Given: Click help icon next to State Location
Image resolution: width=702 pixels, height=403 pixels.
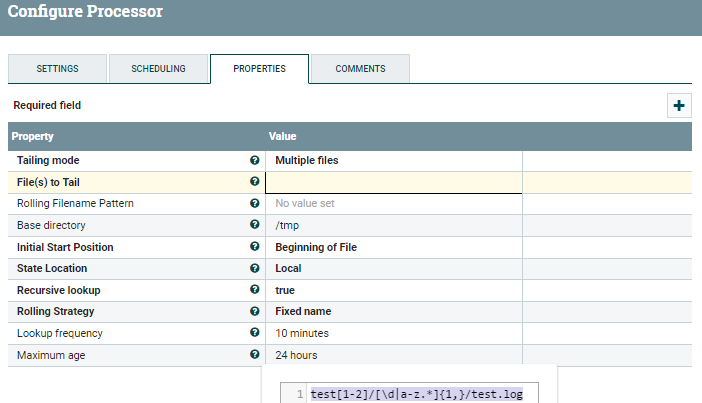Looking at the screenshot, I should click(255, 268).
